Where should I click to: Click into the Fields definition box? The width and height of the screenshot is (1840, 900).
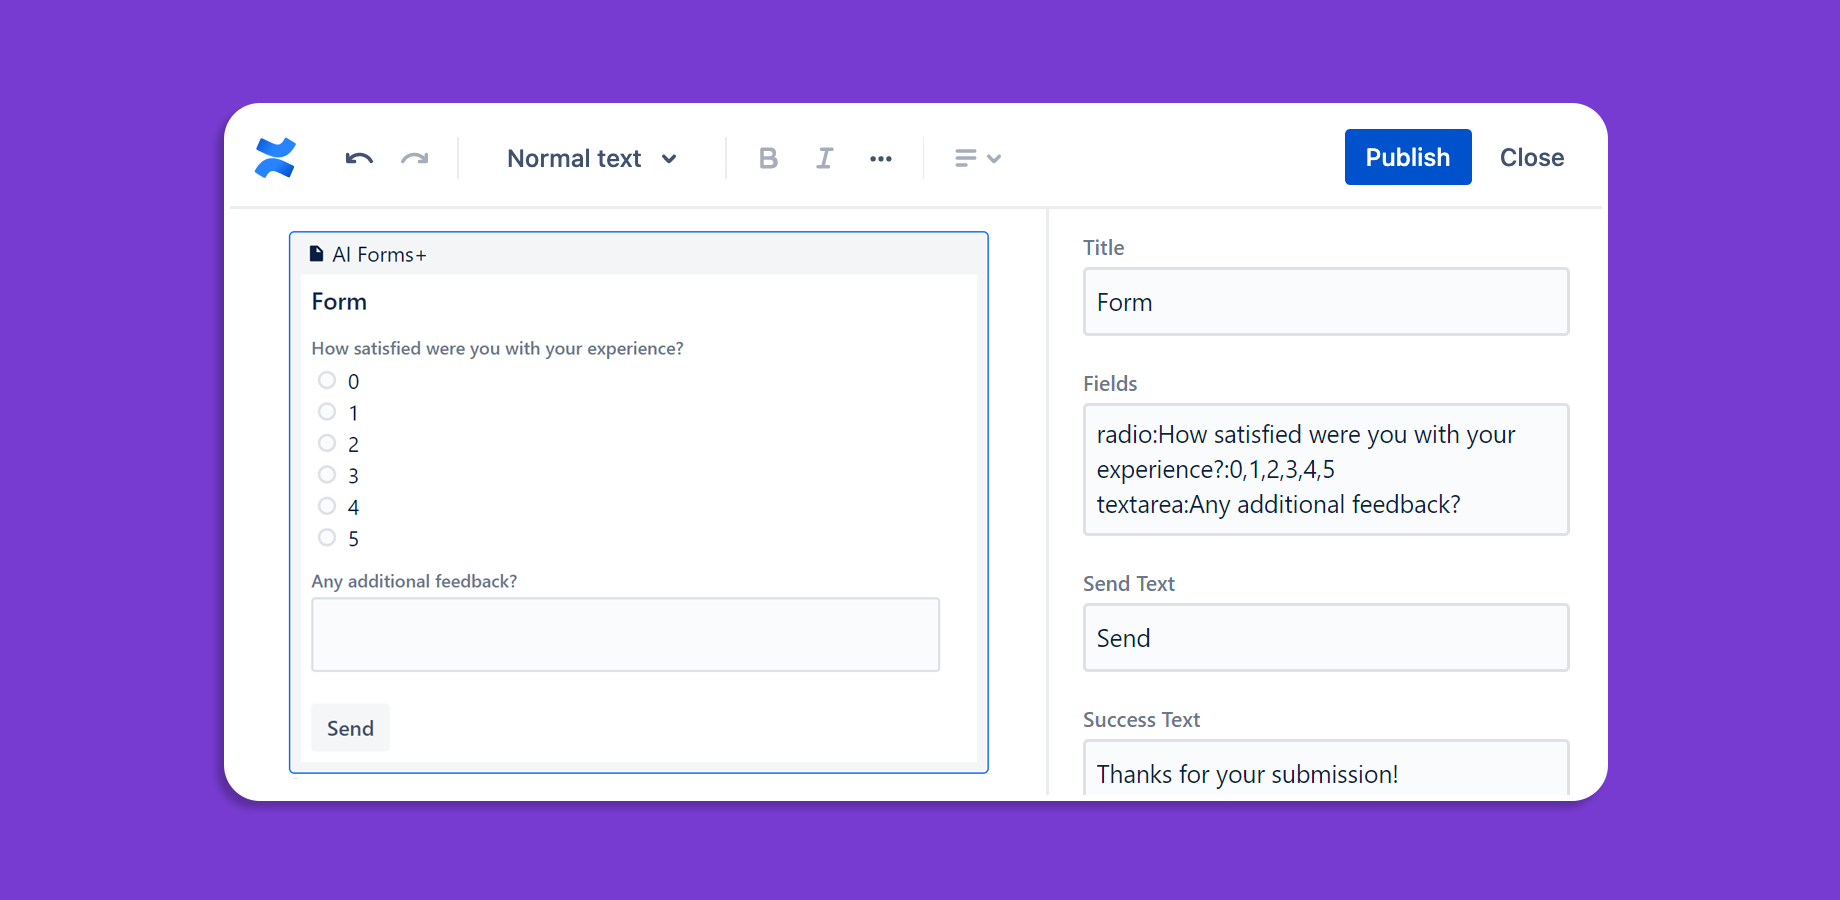pyautogui.click(x=1325, y=469)
